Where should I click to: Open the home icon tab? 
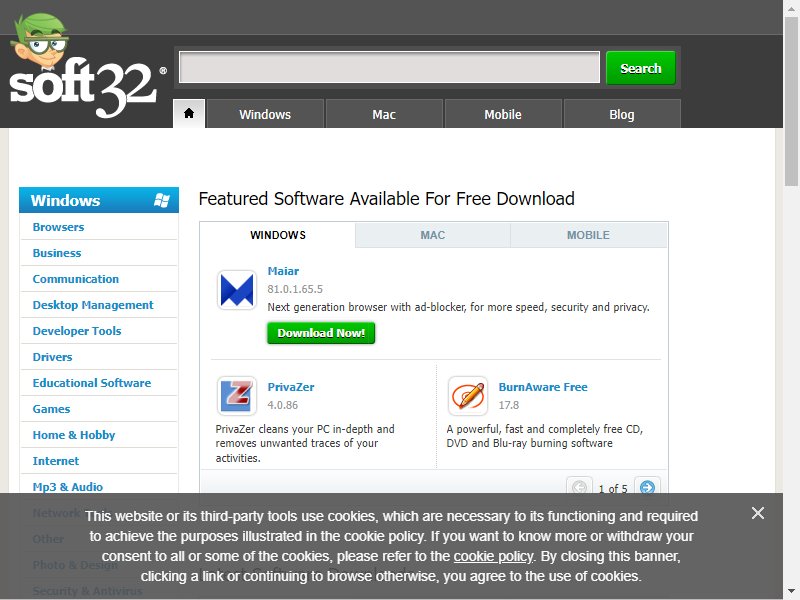pos(189,113)
